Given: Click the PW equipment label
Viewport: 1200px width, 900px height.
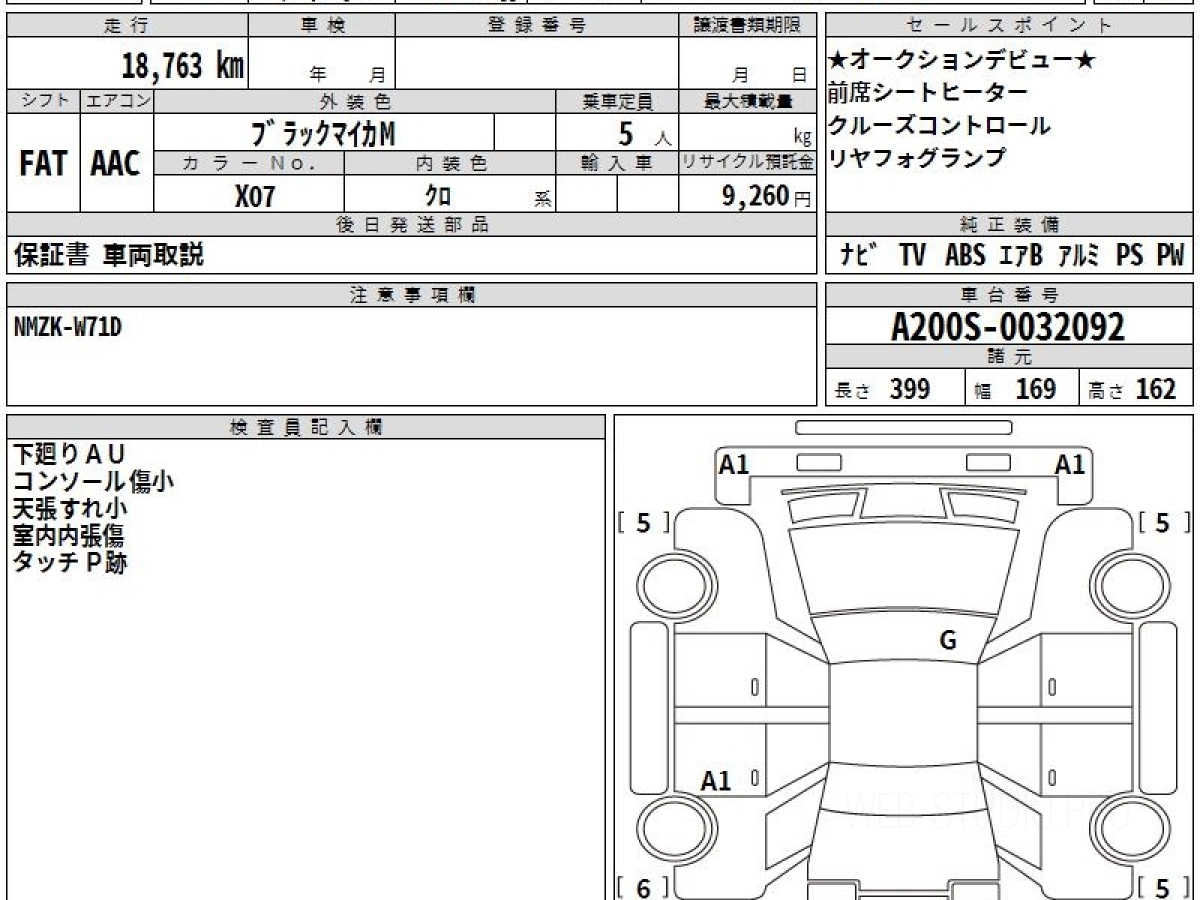Looking at the screenshot, I should pyautogui.click(x=1170, y=256).
